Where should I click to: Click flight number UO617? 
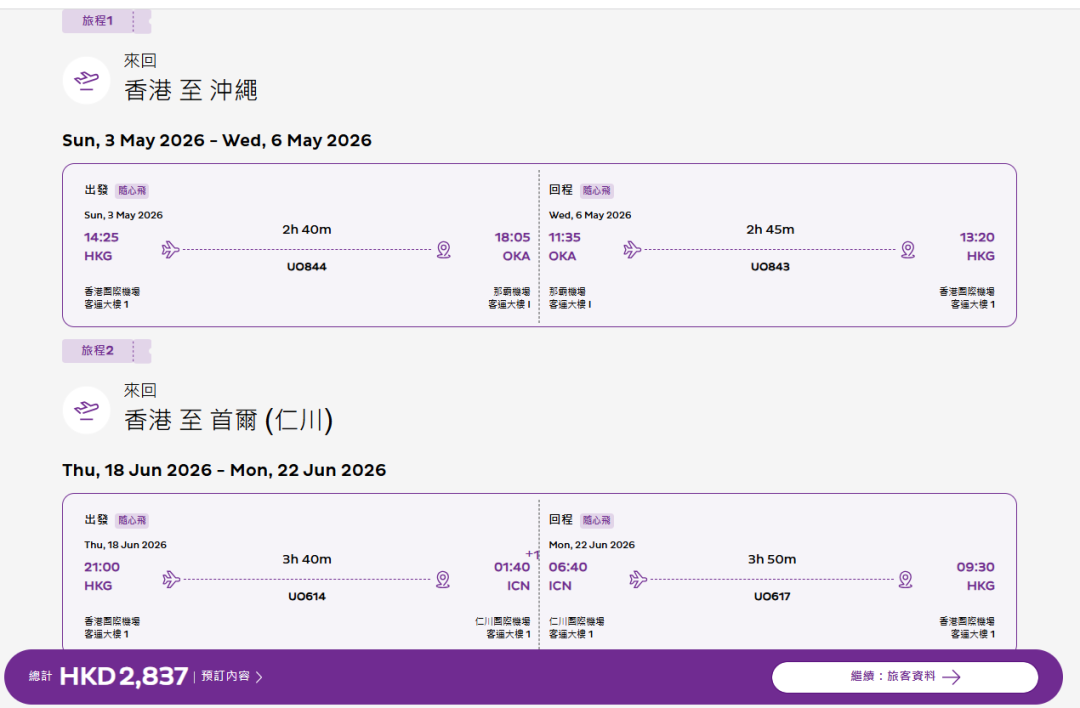(772, 596)
